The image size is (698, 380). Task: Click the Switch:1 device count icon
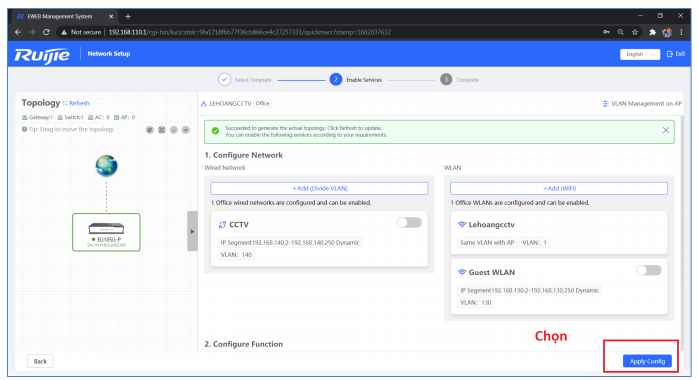pos(60,117)
